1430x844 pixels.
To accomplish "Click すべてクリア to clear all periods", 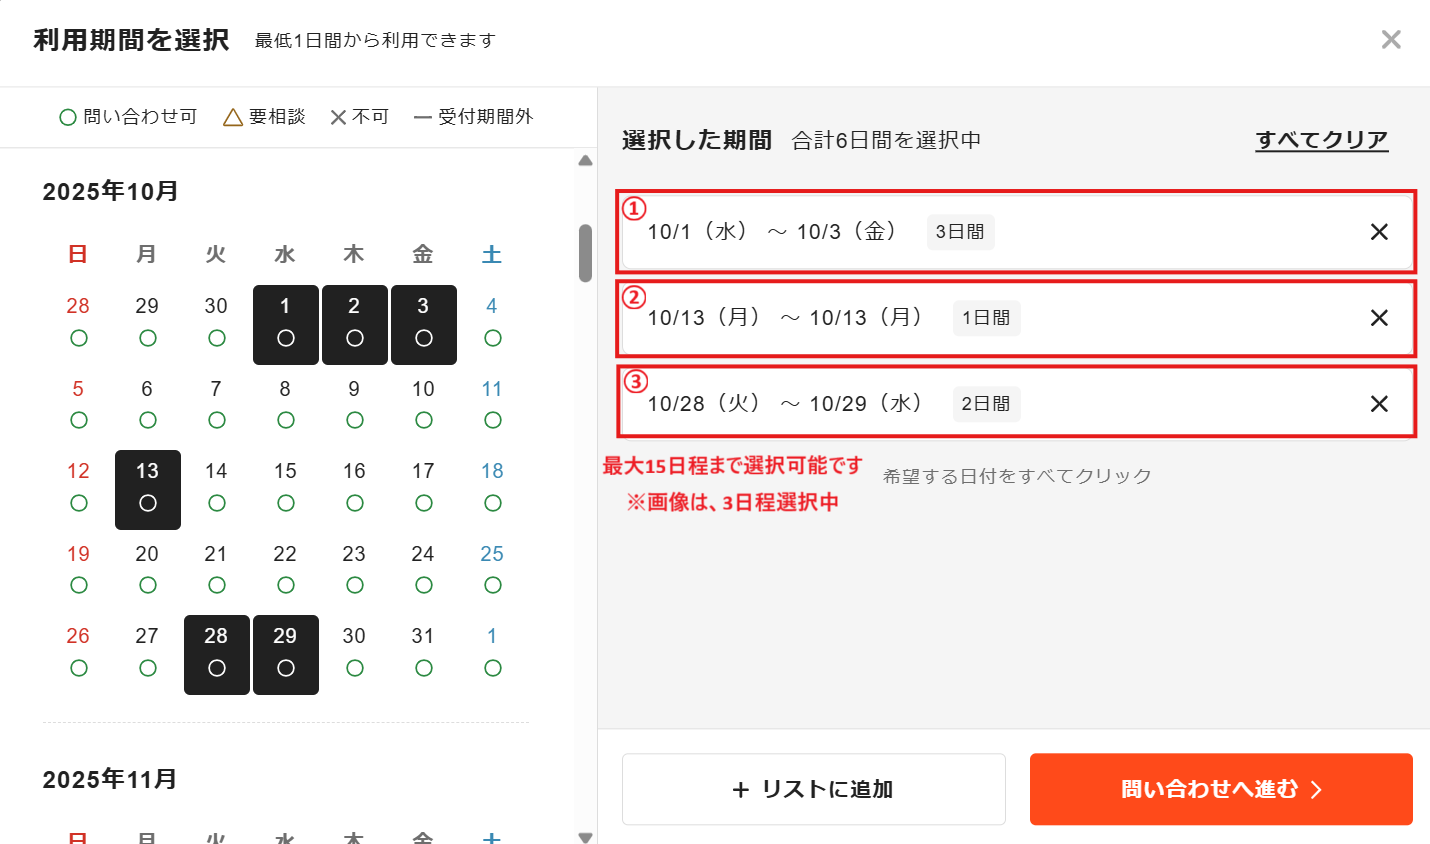I will pyautogui.click(x=1321, y=140).
